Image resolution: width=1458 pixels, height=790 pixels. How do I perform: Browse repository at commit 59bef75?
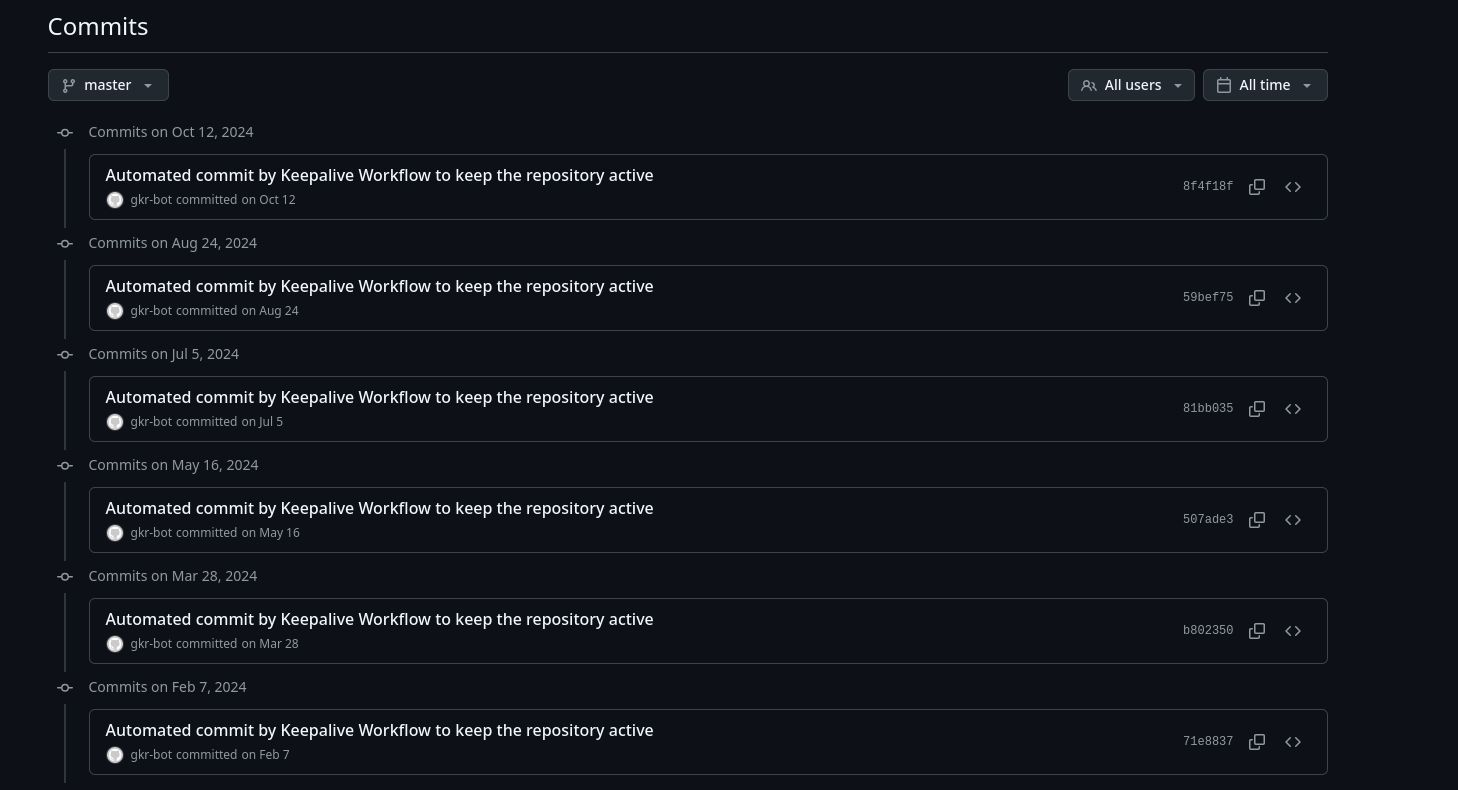[x=1293, y=298]
